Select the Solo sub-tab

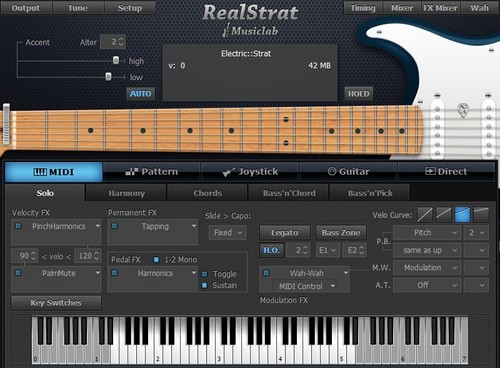(x=45, y=193)
